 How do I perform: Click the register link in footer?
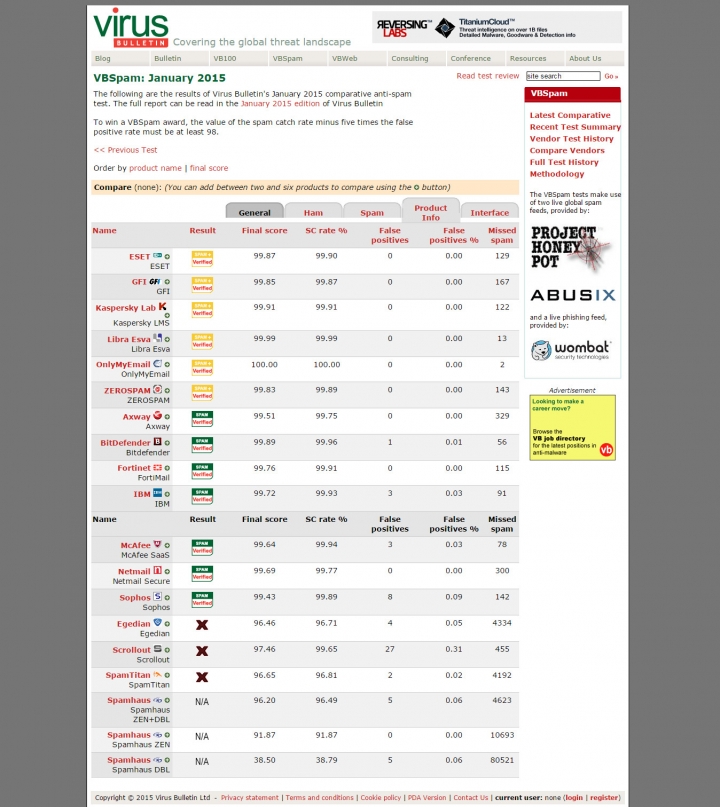coord(604,797)
